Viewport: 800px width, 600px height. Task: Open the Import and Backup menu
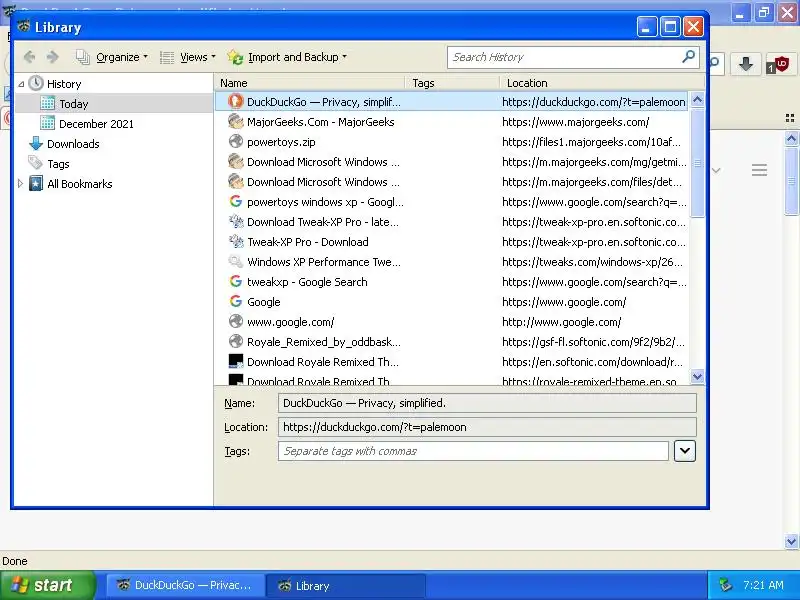[x=287, y=57]
